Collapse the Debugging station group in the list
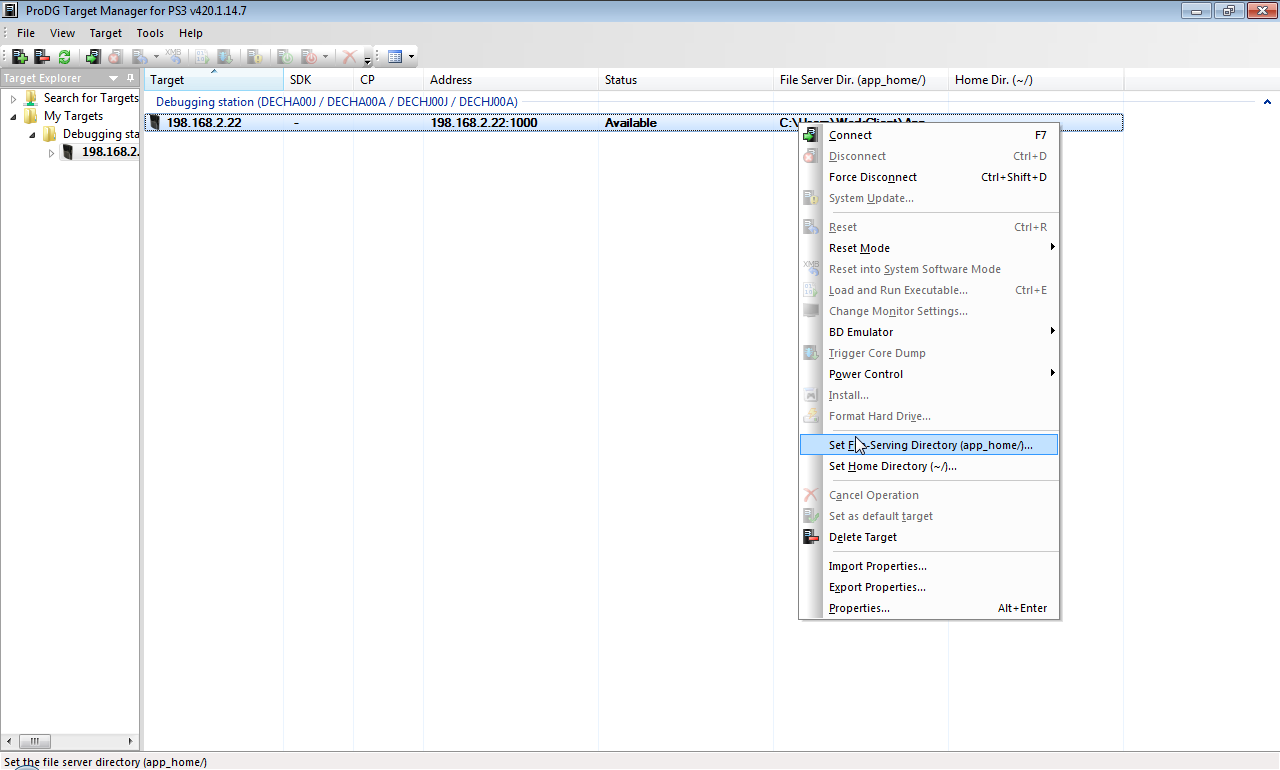1280x770 pixels. (x=1267, y=102)
